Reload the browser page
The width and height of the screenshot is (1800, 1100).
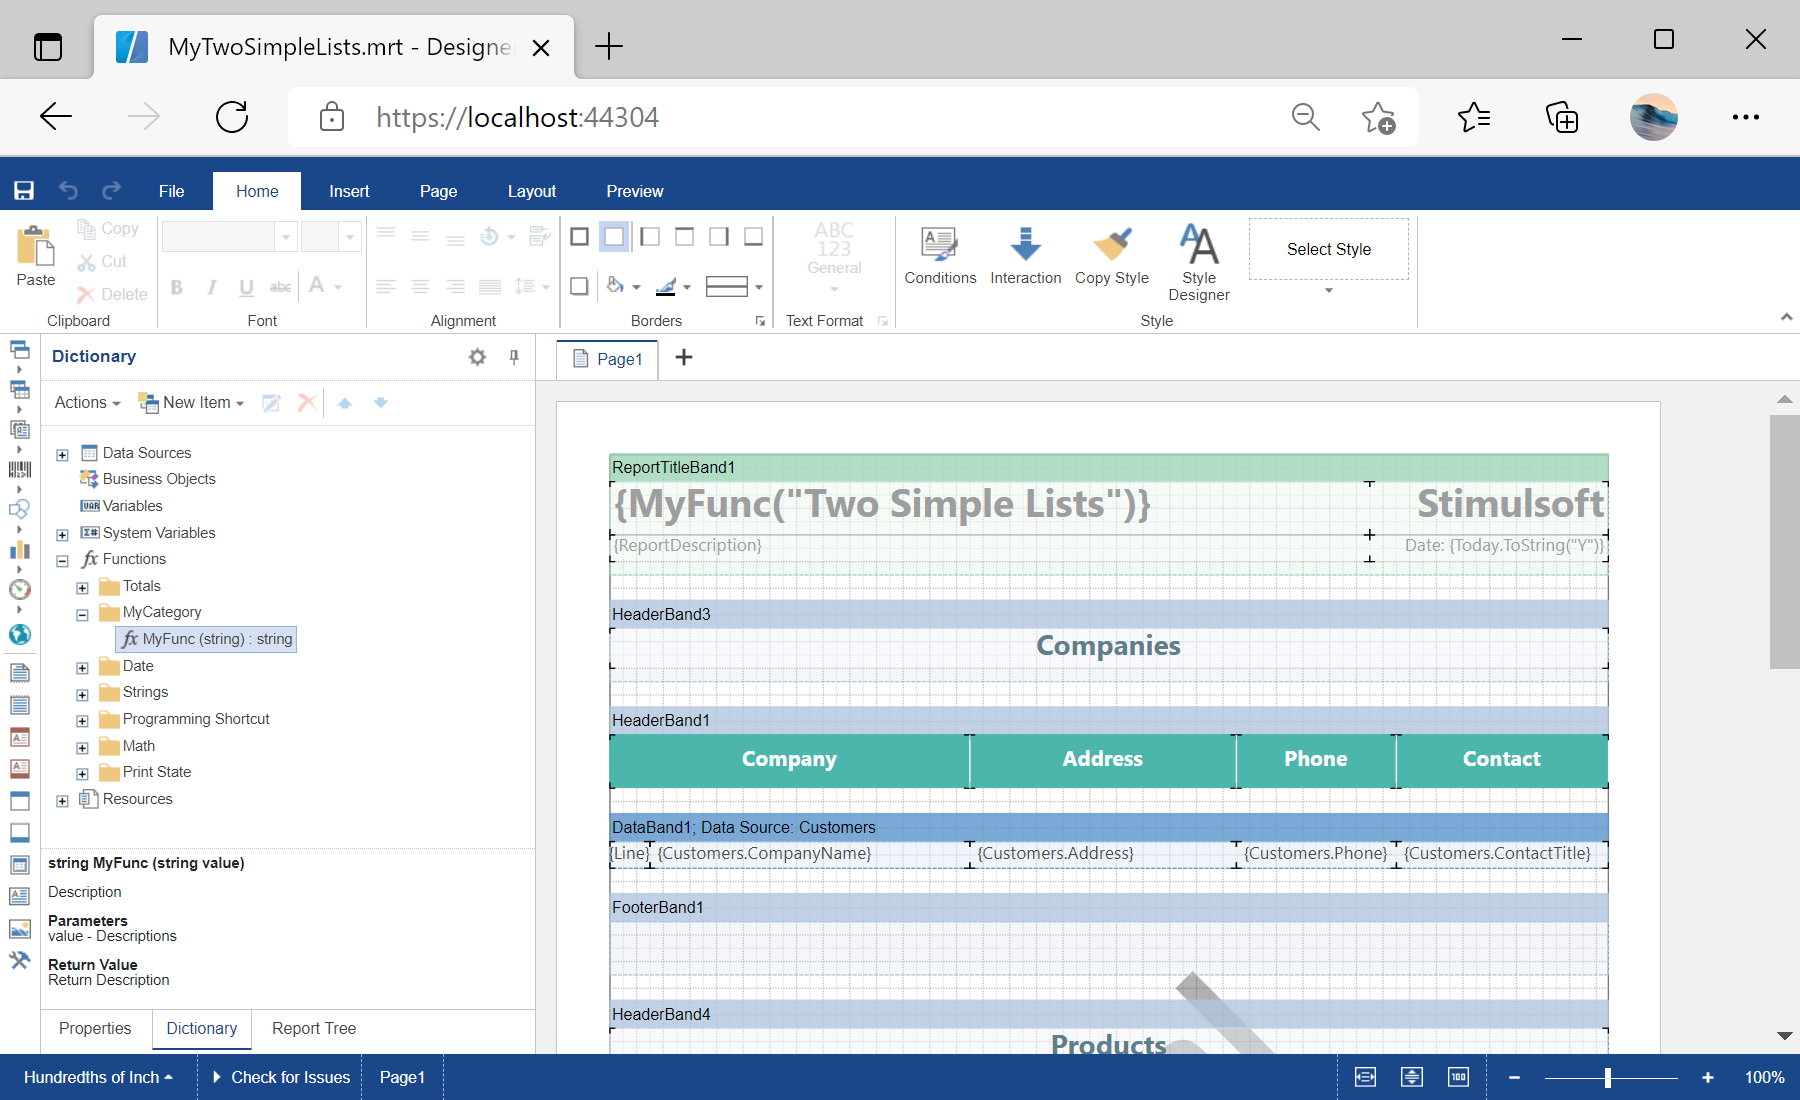(232, 117)
